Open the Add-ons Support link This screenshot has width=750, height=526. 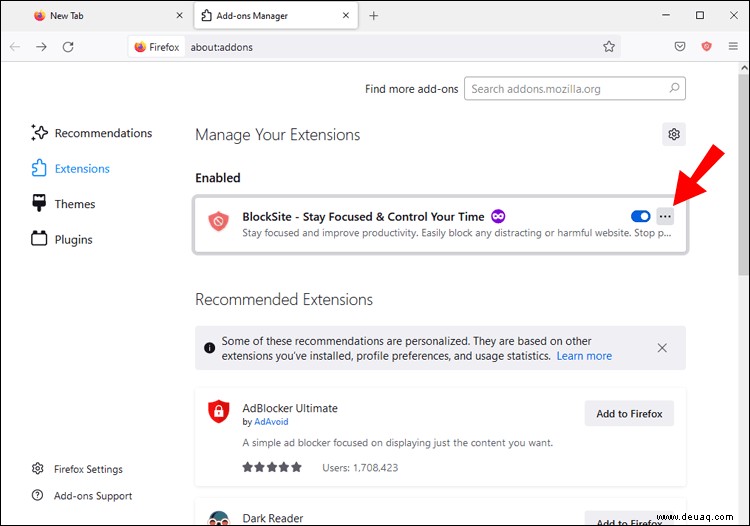point(82,496)
